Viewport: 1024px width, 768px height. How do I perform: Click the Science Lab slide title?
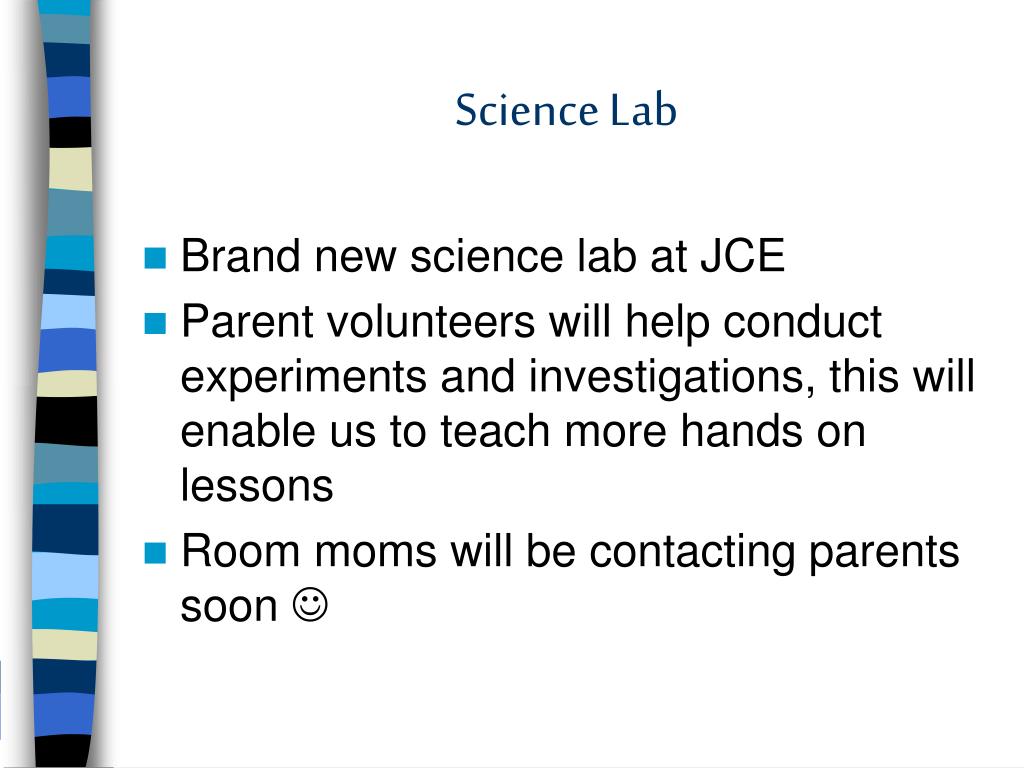pyautogui.click(x=566, y=110)
